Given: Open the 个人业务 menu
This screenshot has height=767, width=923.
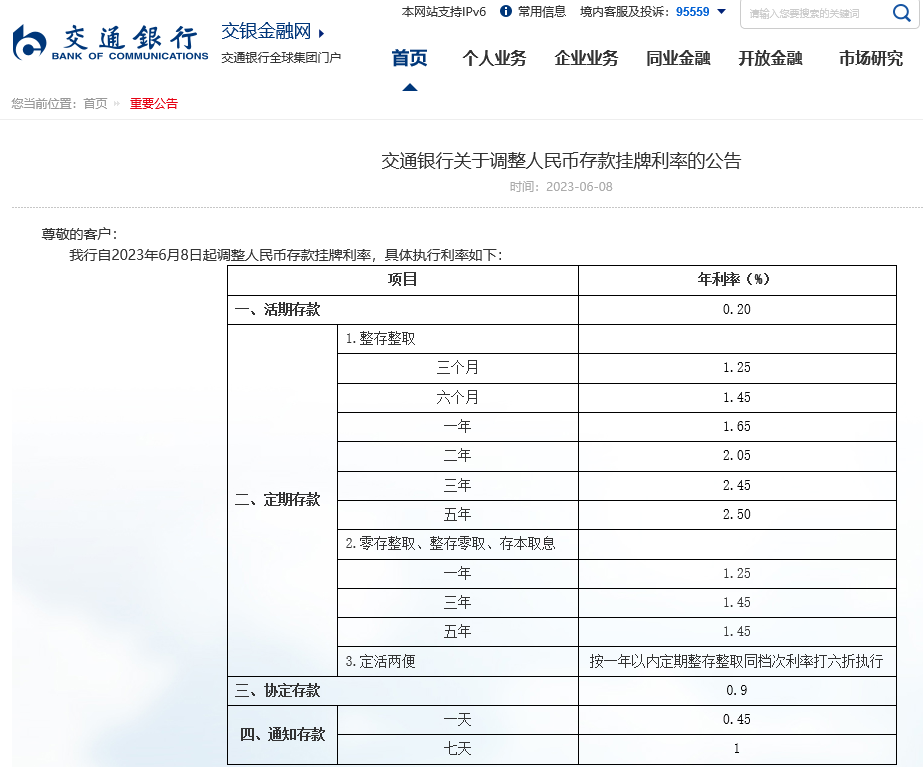Looking at the screenshot, I should coord(494,58).
